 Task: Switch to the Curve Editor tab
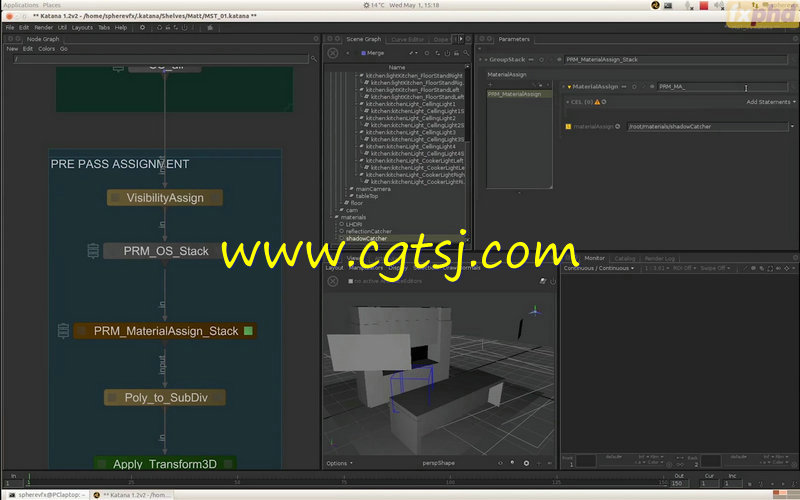407,39
